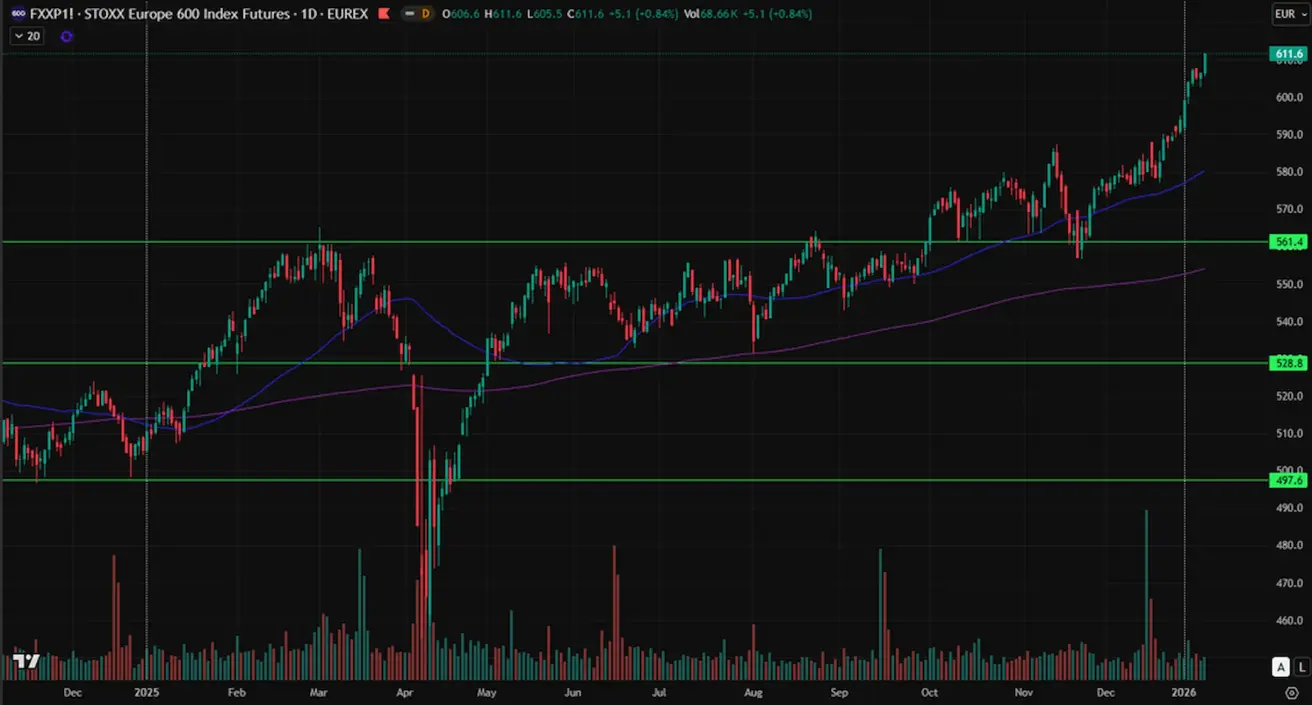Toggle log scale with the L button
The image size is (1312, 705).
1301,667
